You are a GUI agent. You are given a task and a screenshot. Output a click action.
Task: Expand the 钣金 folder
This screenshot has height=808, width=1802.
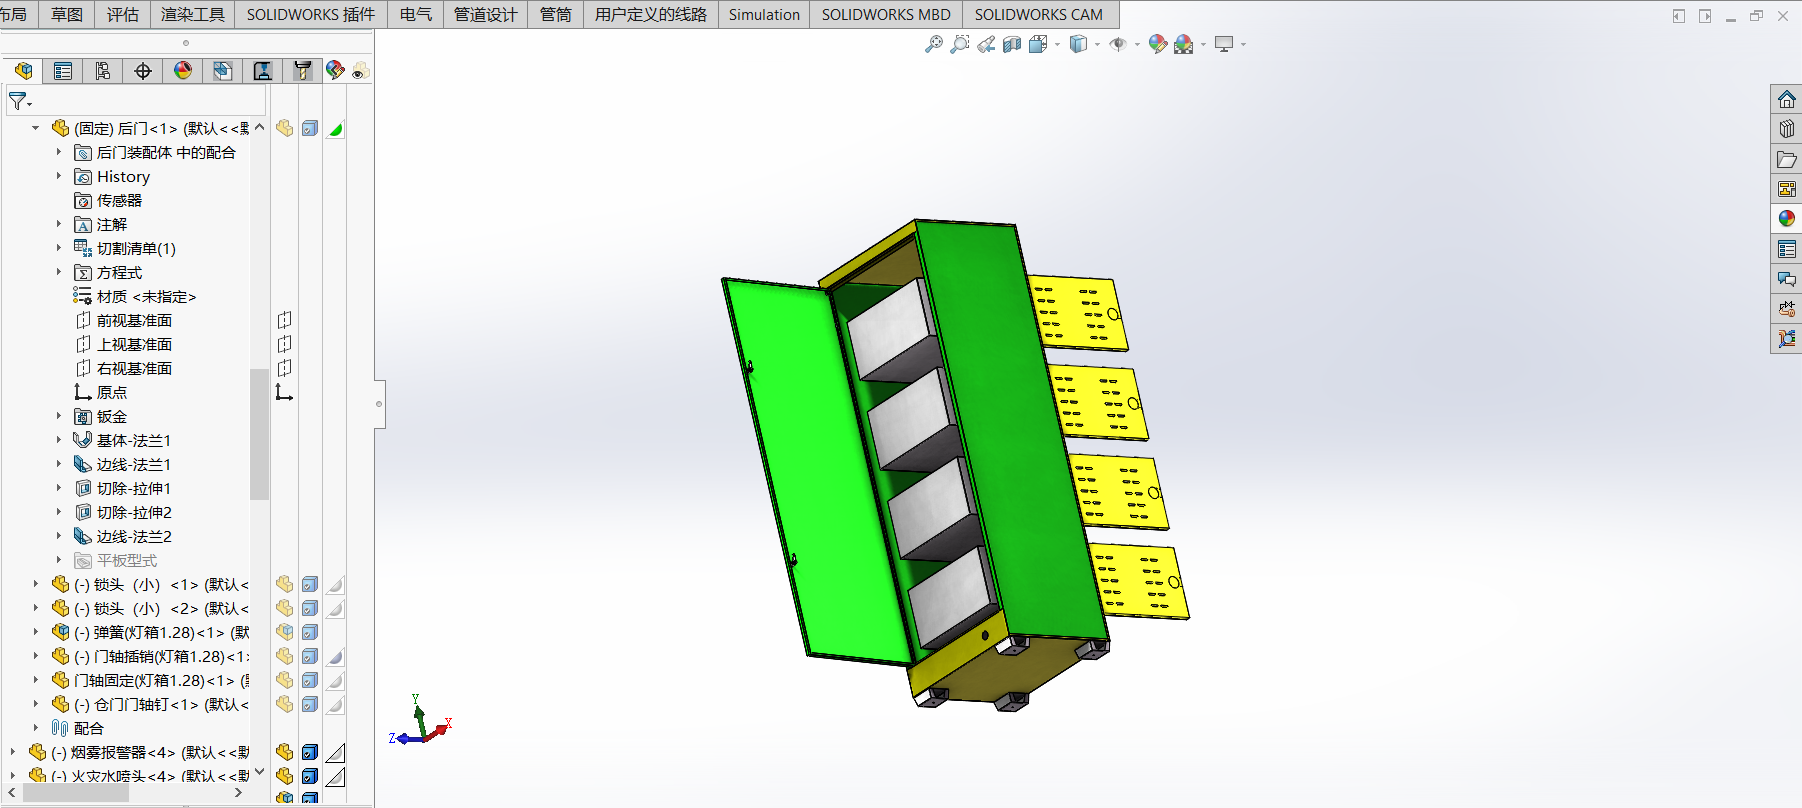[x=59, y=416]
